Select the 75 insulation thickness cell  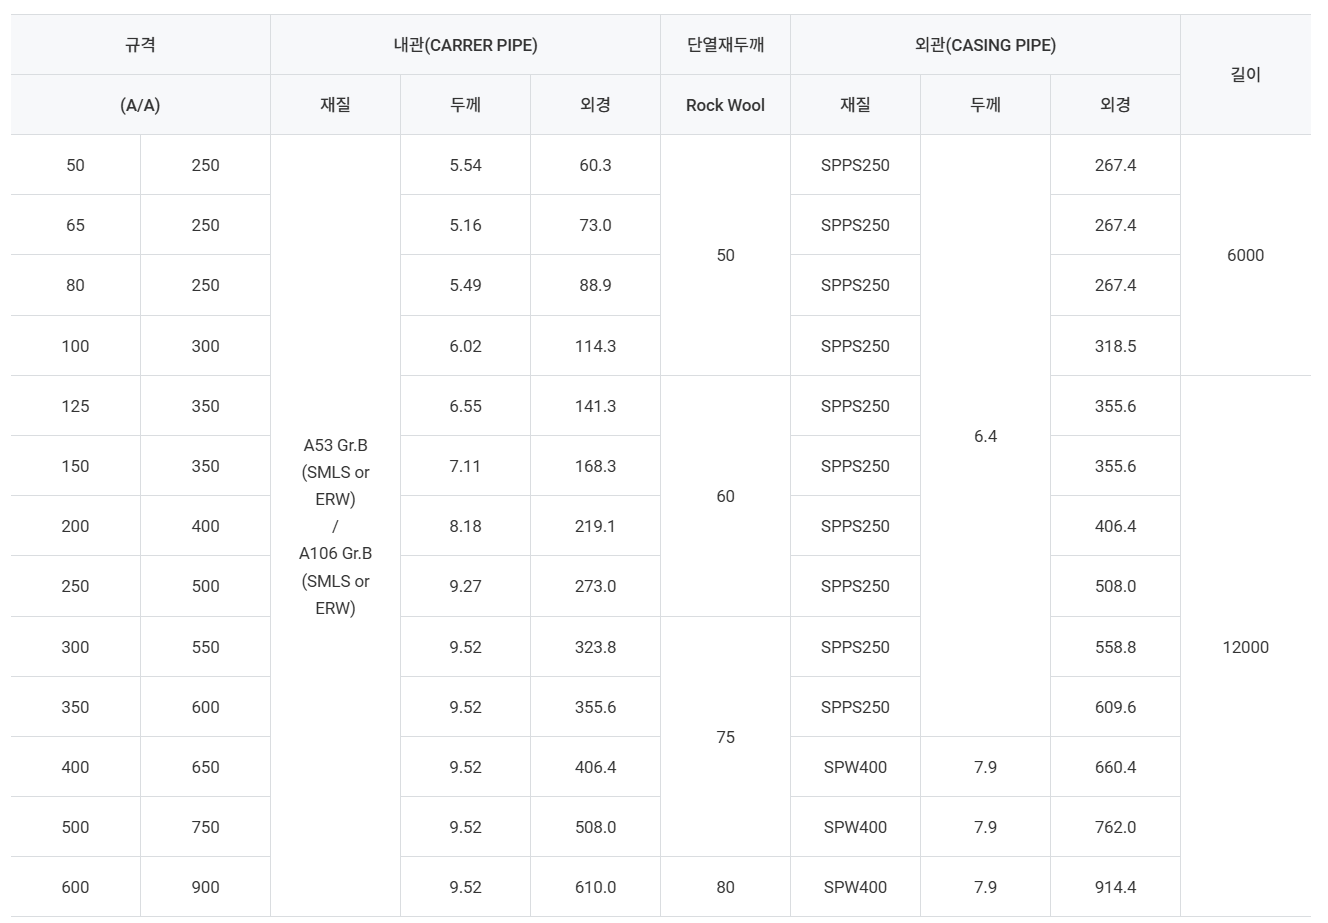click(x=725, y=737)
